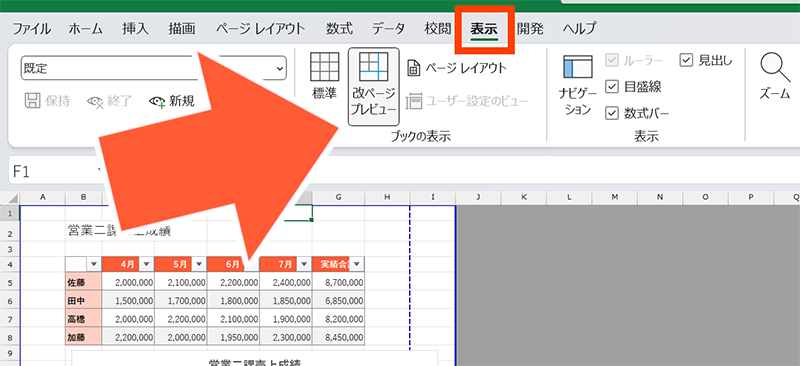Open filter dropdown for 7月 column
800x366 pixels.
coord(304,264)
